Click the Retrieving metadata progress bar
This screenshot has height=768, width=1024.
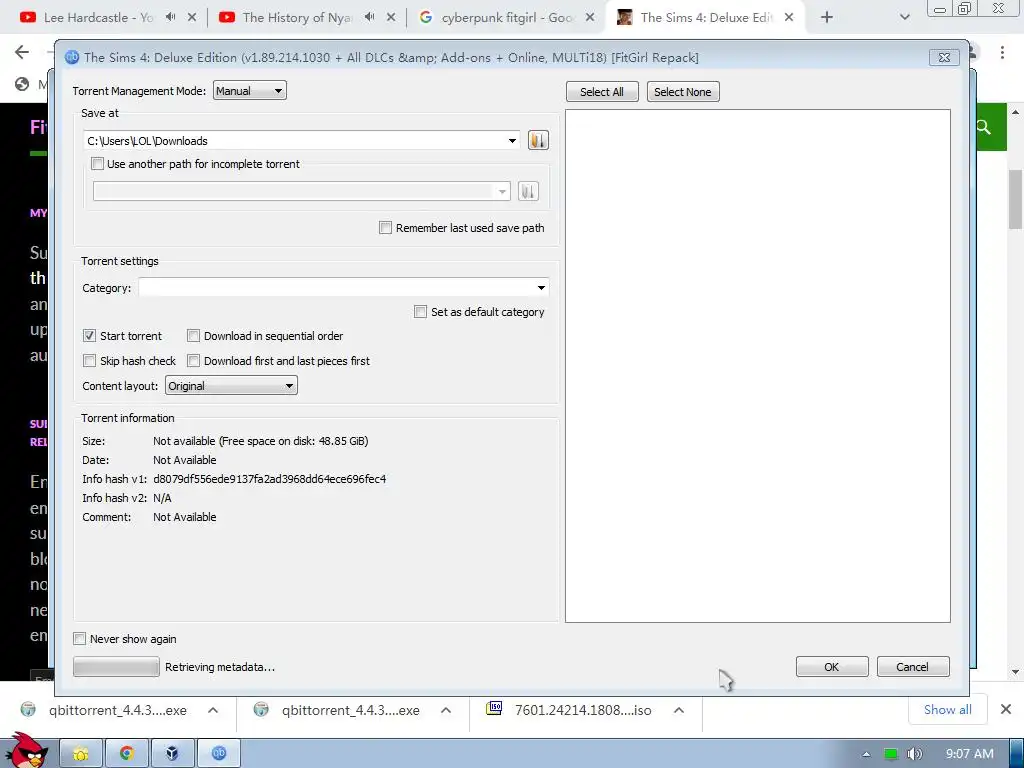116,667
